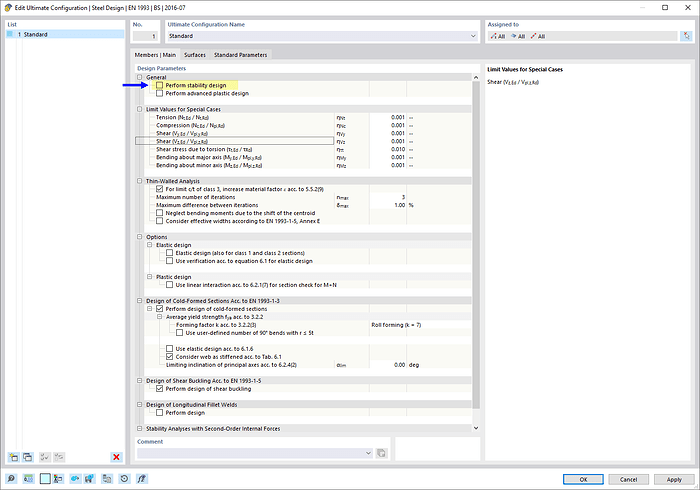Click the red X delete icon
The width and height of the screenshot is (700, 490).
point(116,457)
